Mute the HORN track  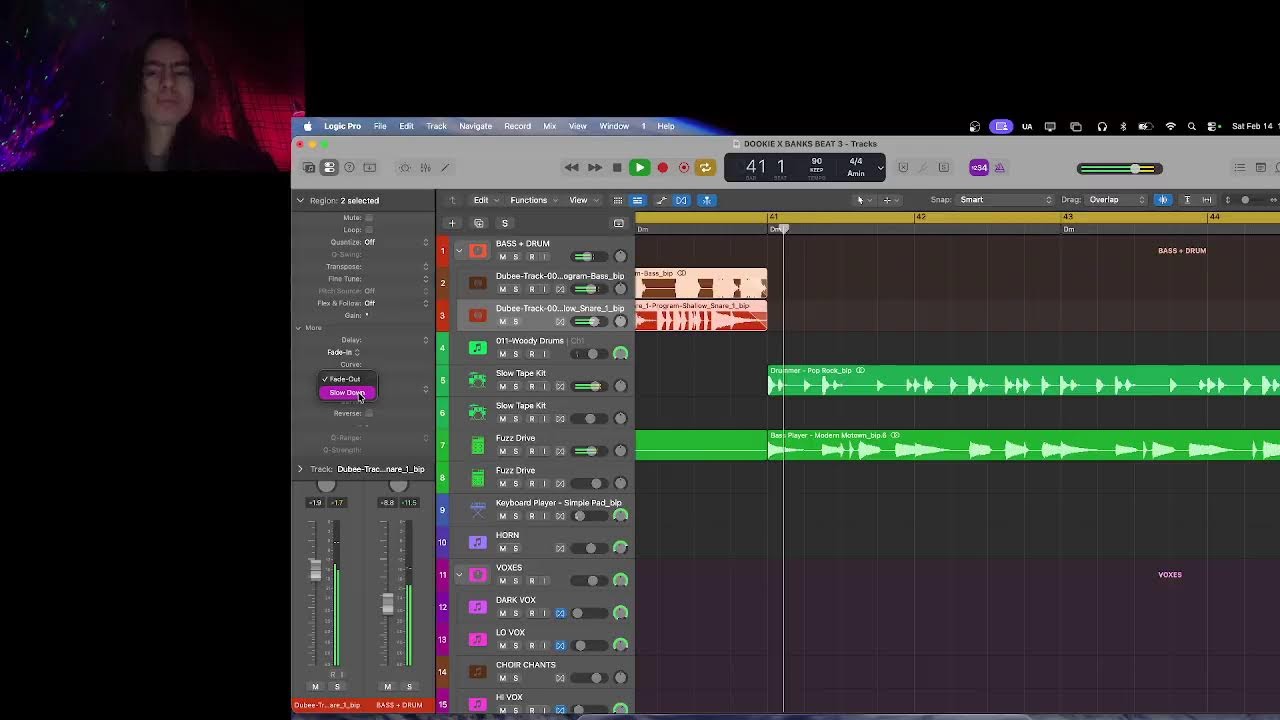(x=502, y=548)
